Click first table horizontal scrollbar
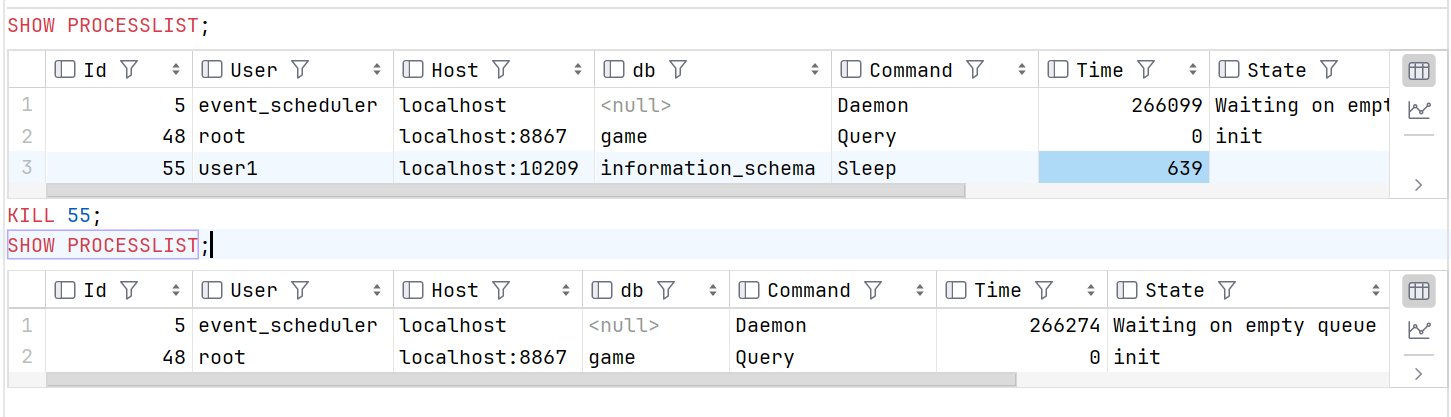1451x417 pixels. [x=506, y=190]
